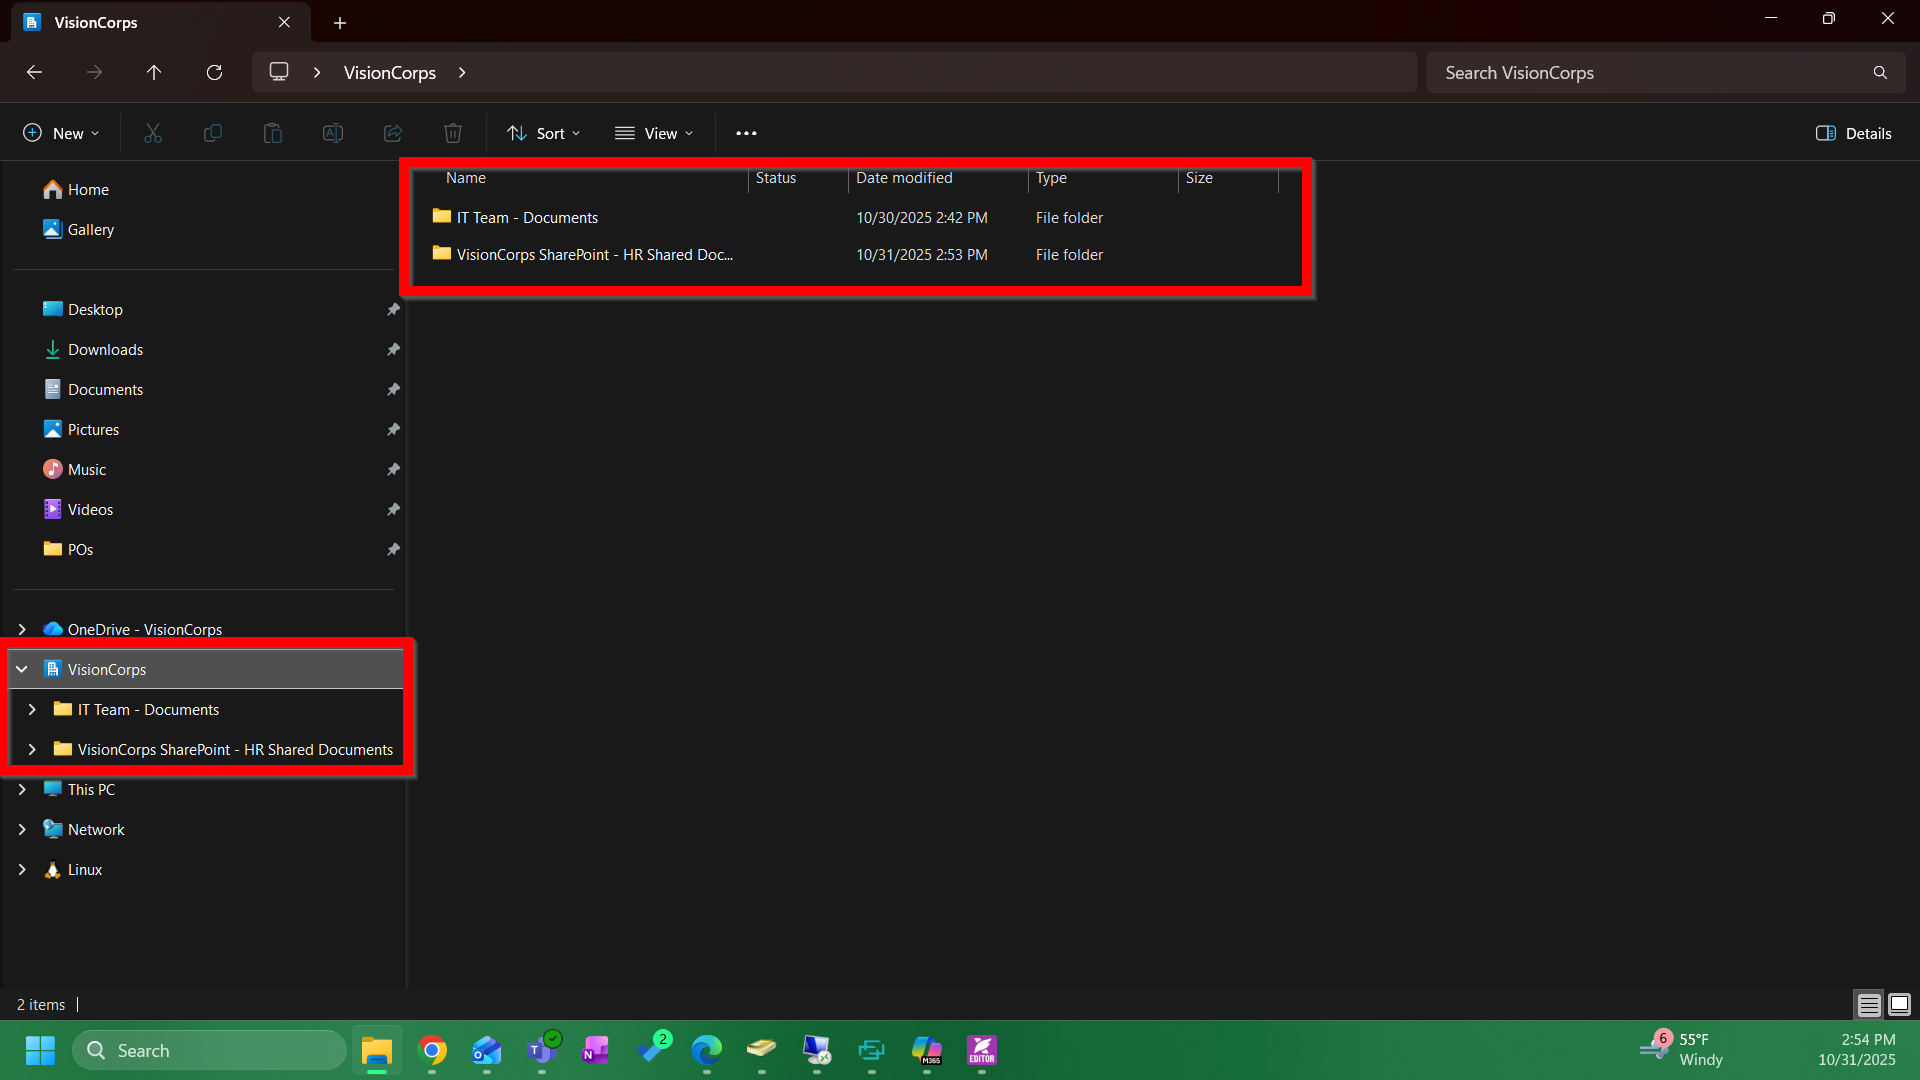The image size is (1920, 1080).
Task: Collapse the VisionCorps section in sidebar
Action: 23,668
